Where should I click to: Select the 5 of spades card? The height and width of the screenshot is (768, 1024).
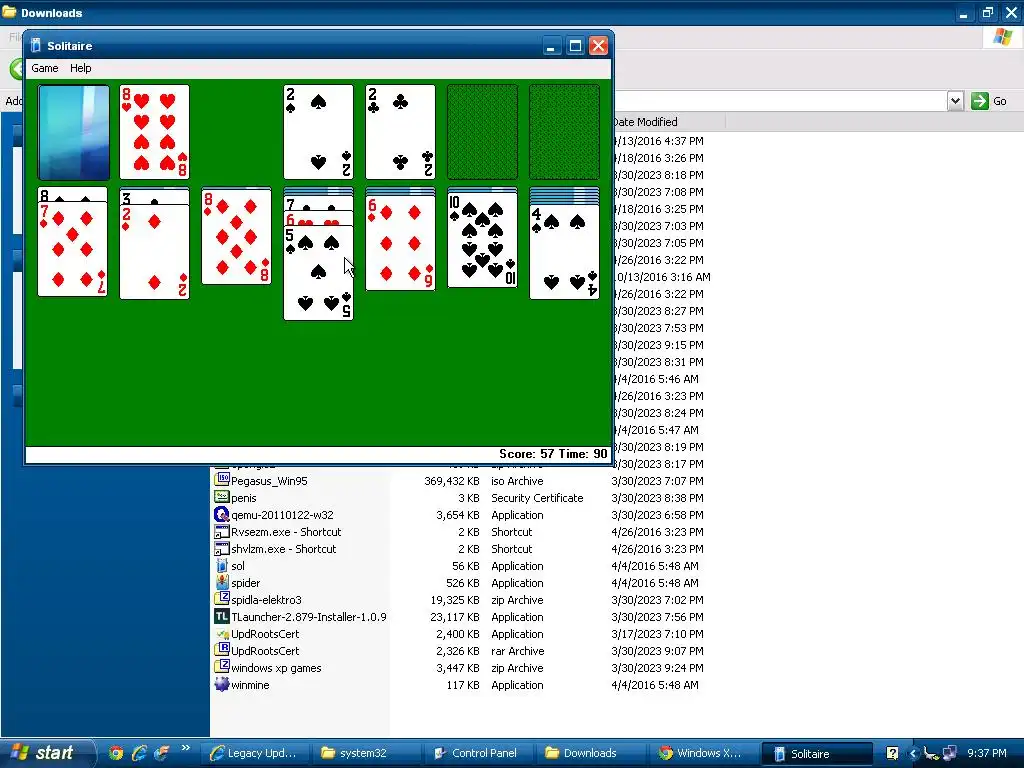(x=319, y=273)
